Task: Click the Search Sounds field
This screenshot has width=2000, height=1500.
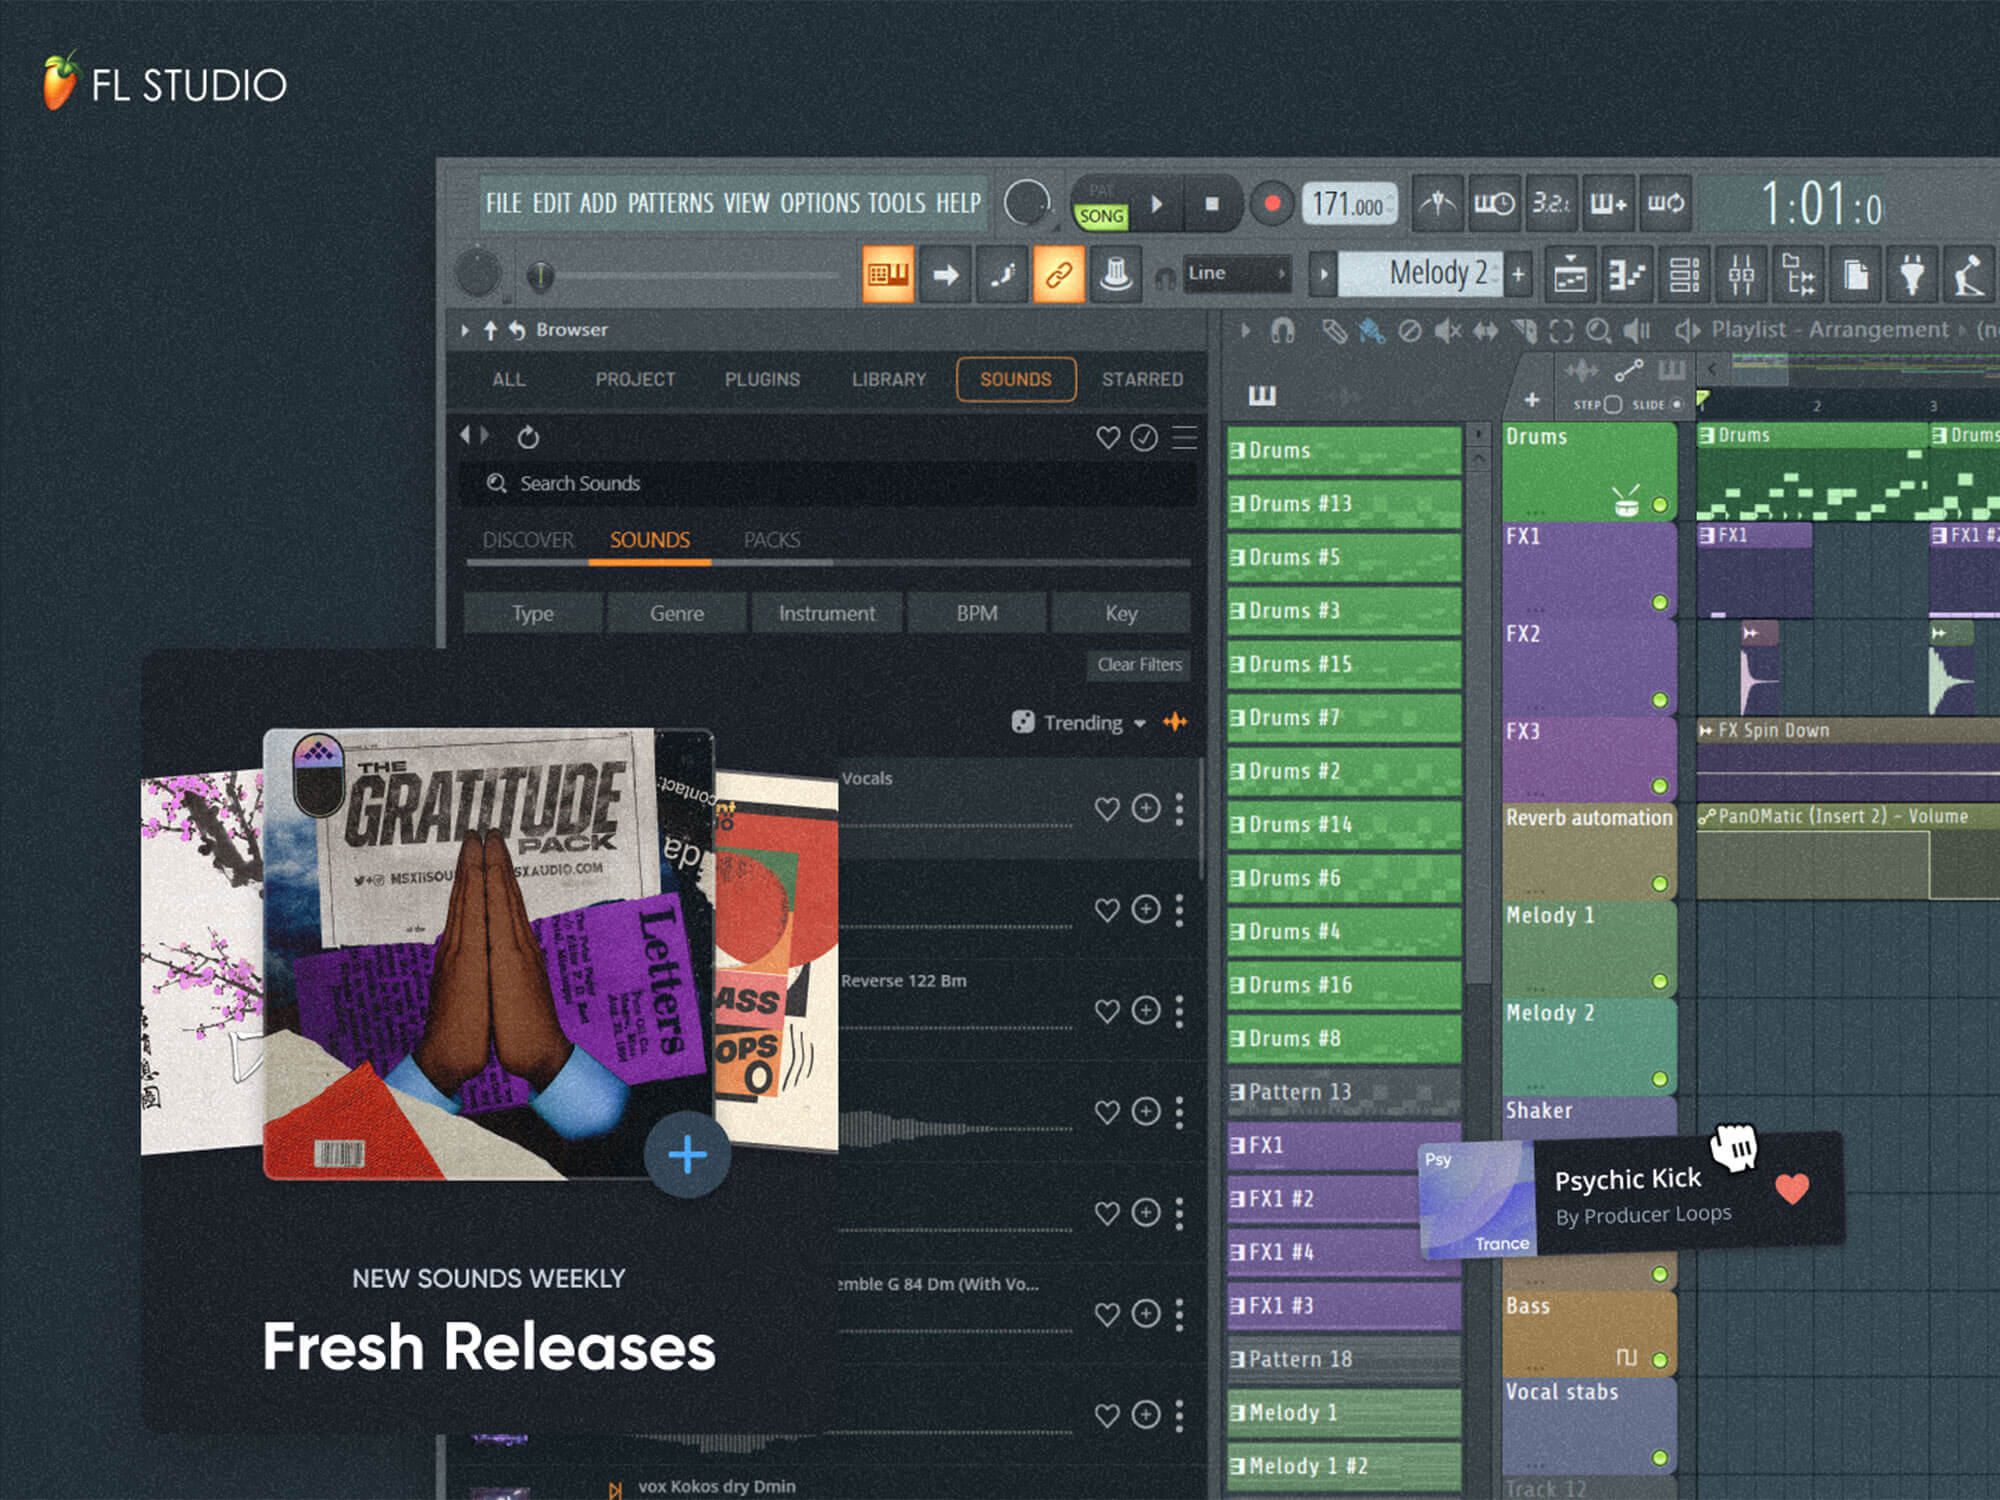Action: 828,484
